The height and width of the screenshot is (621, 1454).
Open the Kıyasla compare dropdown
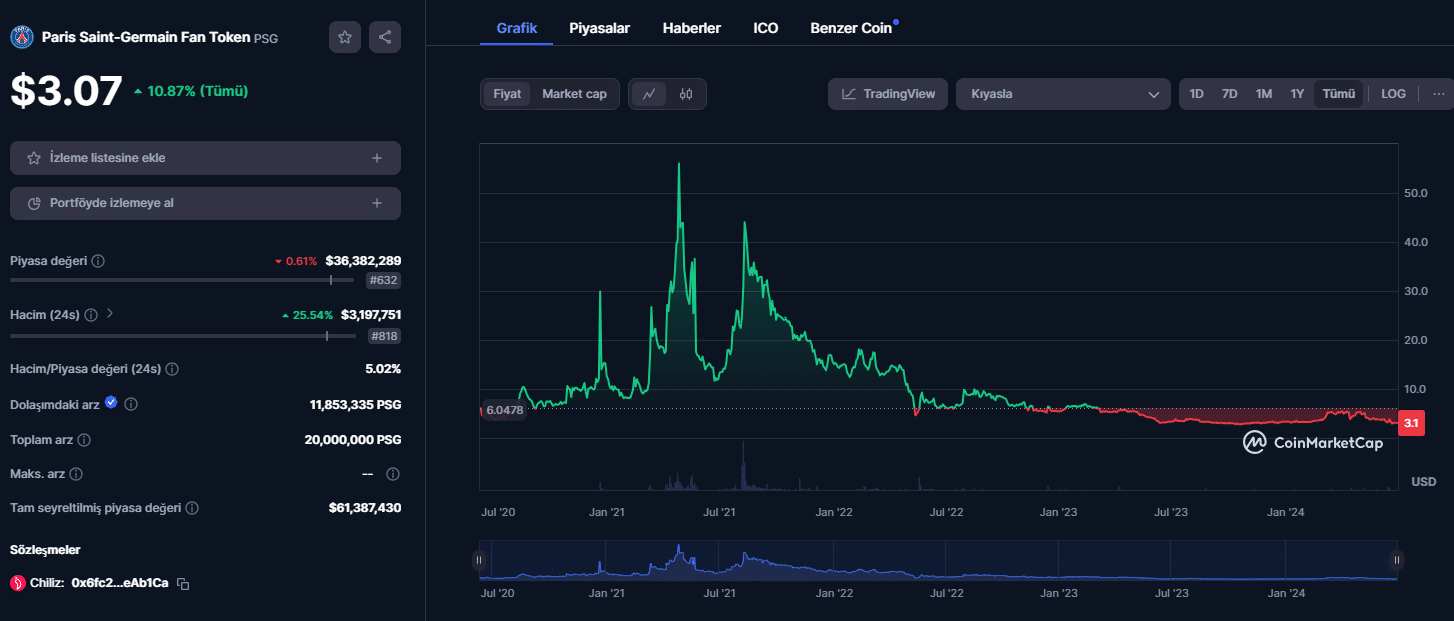1063,94
